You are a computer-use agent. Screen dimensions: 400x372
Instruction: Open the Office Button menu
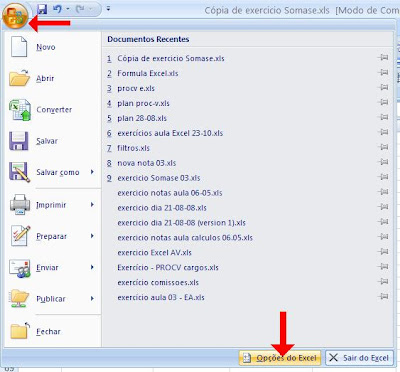15,16
